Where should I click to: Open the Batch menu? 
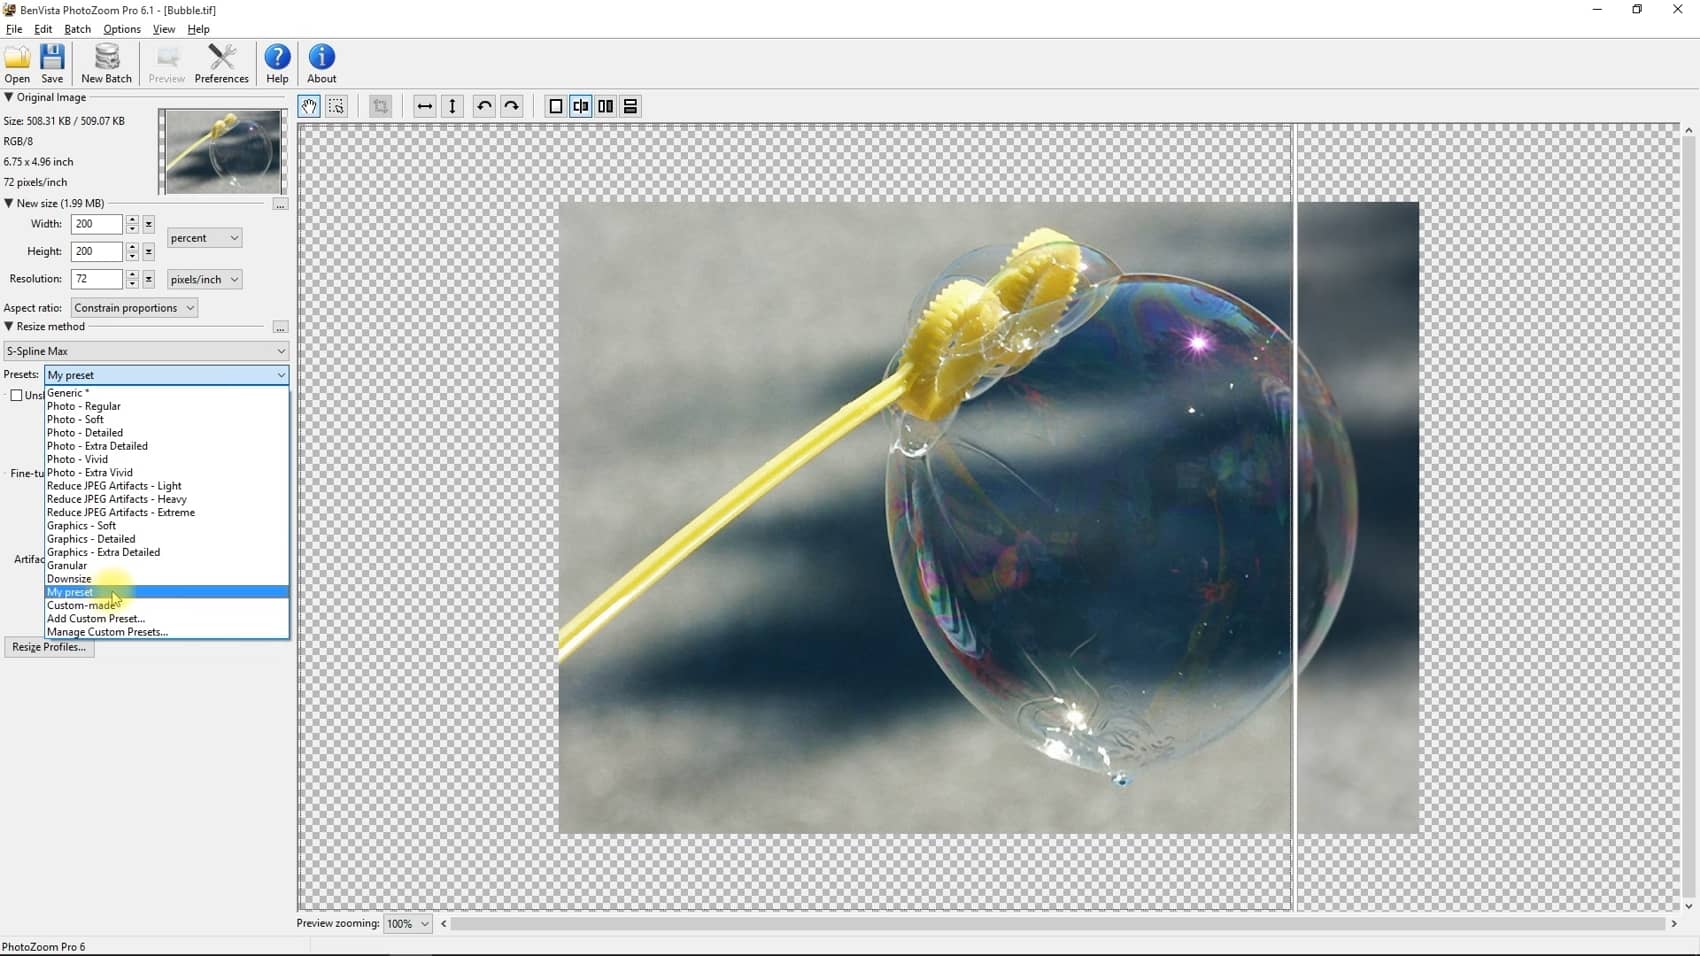coord(77,29)
